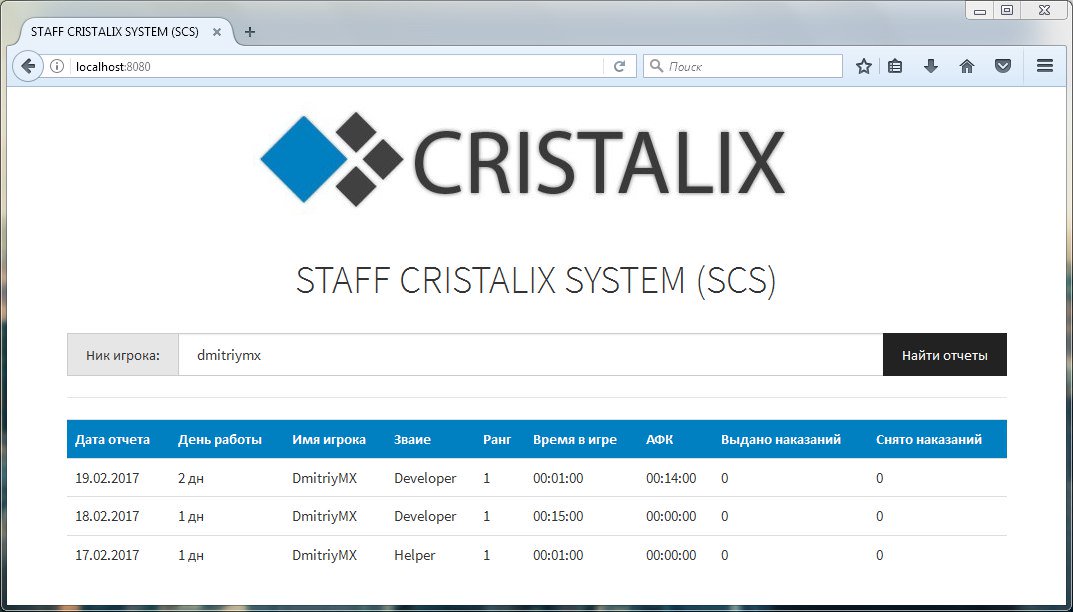Viewport: 1073px width, 612px height.
Task: Click DmitriyMX in the 19.02.2017 row
Action: (324, 478)
